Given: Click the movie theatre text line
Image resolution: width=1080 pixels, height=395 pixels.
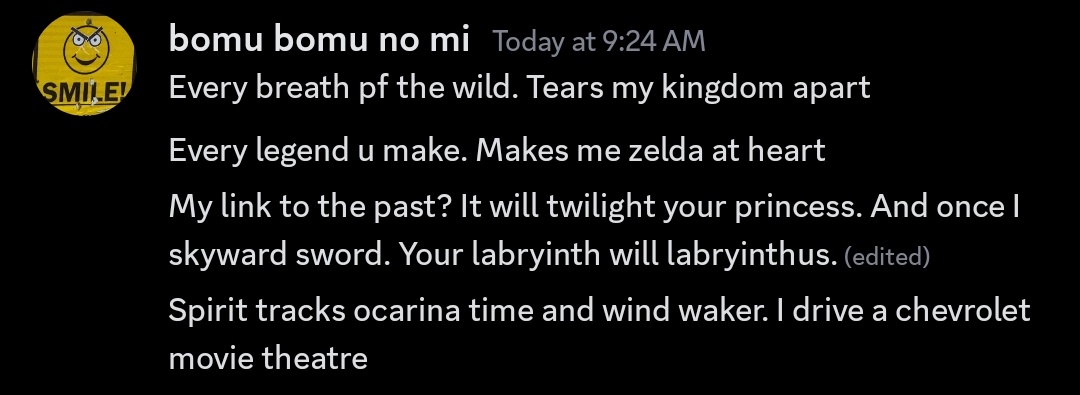Looking at the screenshot, I should click(x=268, y=358).
